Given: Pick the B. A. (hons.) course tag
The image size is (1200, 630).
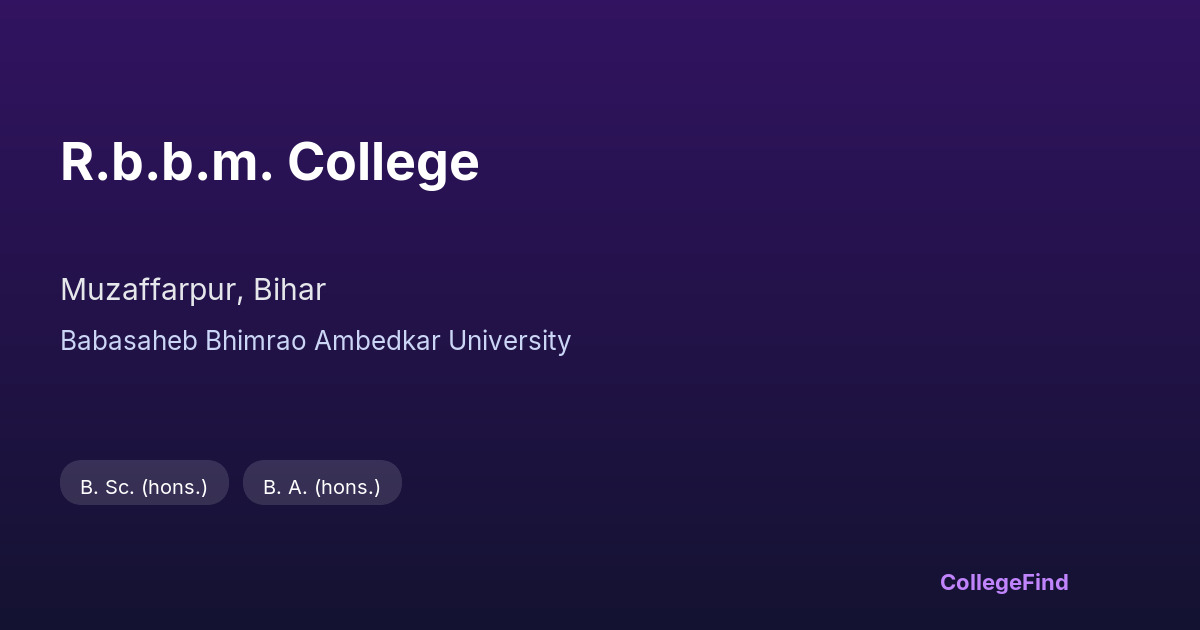Looking at the screenshot, I should [x=322, y=487].
